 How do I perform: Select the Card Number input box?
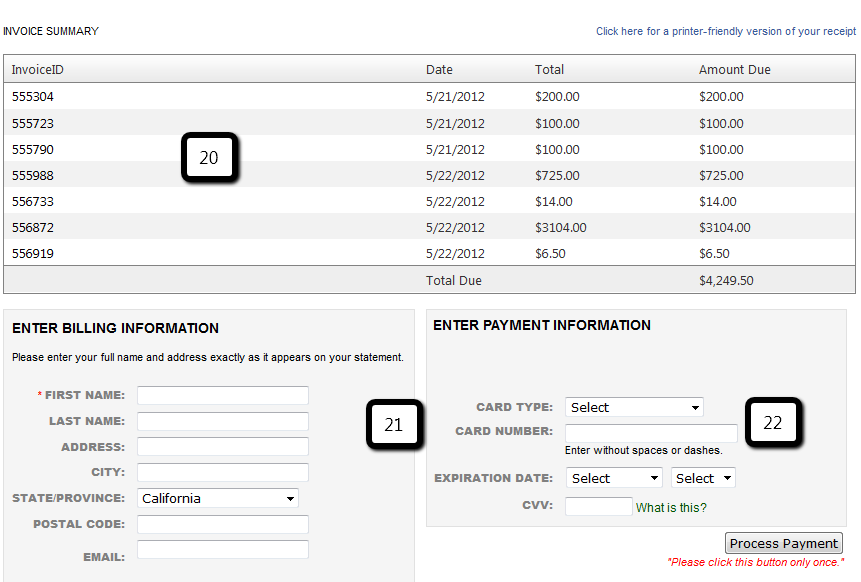coord(651,433)
